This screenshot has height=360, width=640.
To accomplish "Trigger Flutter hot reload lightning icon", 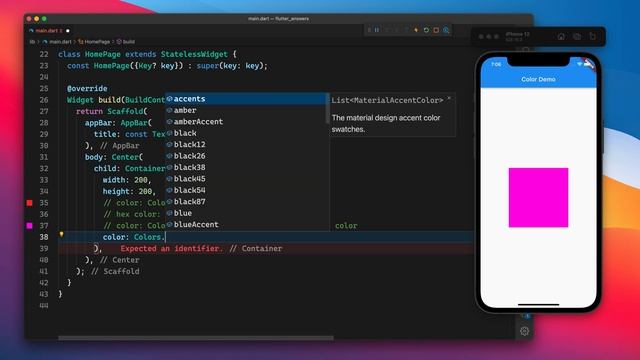I will tap(416, 30).
